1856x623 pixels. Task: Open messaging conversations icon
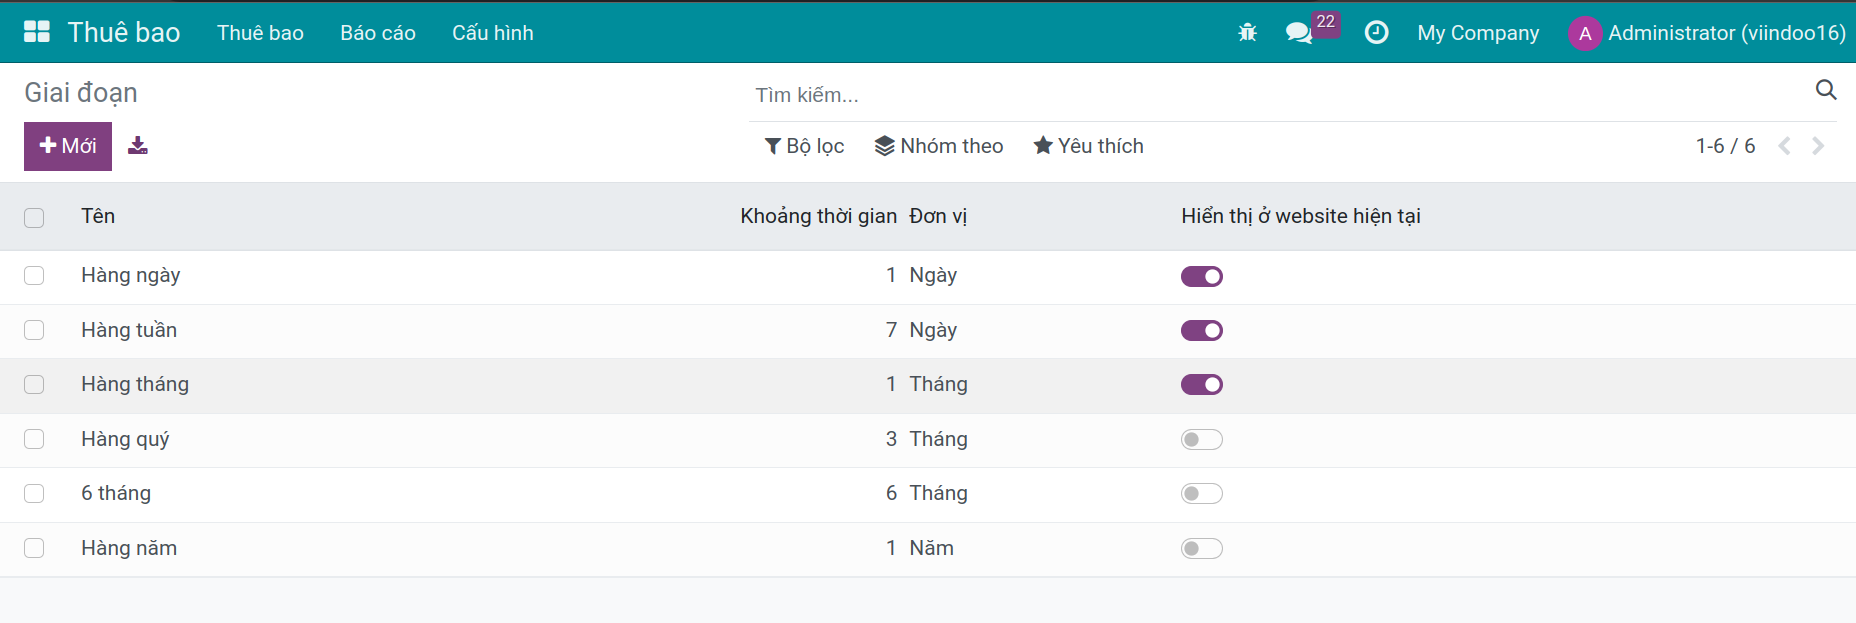(x=1299, y=32)
